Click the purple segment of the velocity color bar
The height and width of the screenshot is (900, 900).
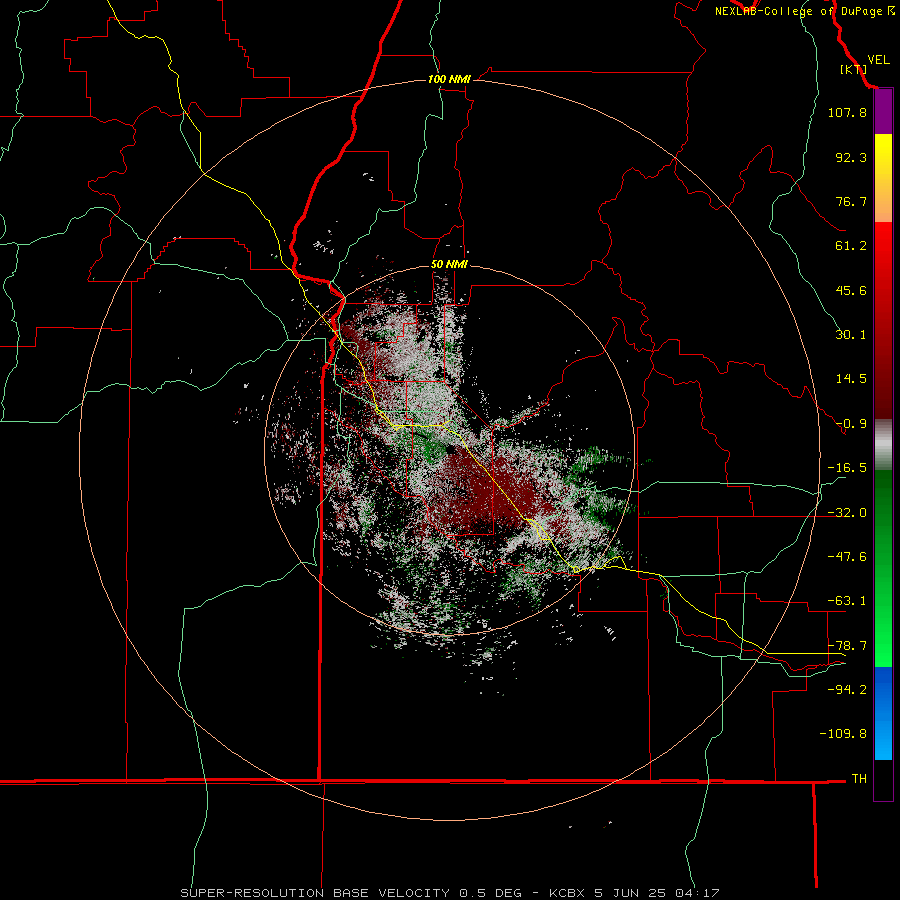883,112
